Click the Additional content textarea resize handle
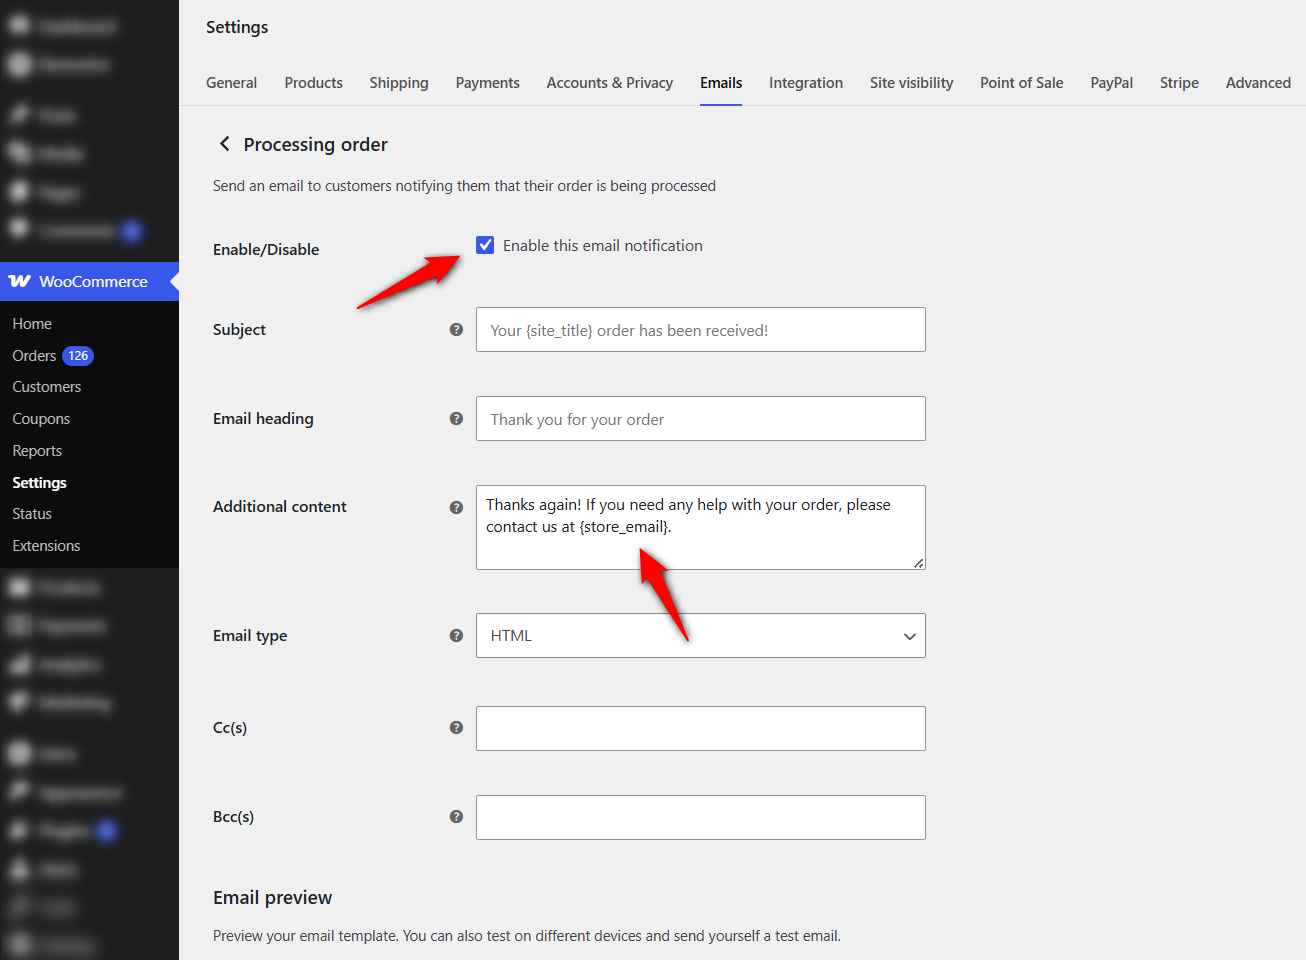Image resolution: width=1306 pixels, height=960 pixels. click(x=918, y=563)
